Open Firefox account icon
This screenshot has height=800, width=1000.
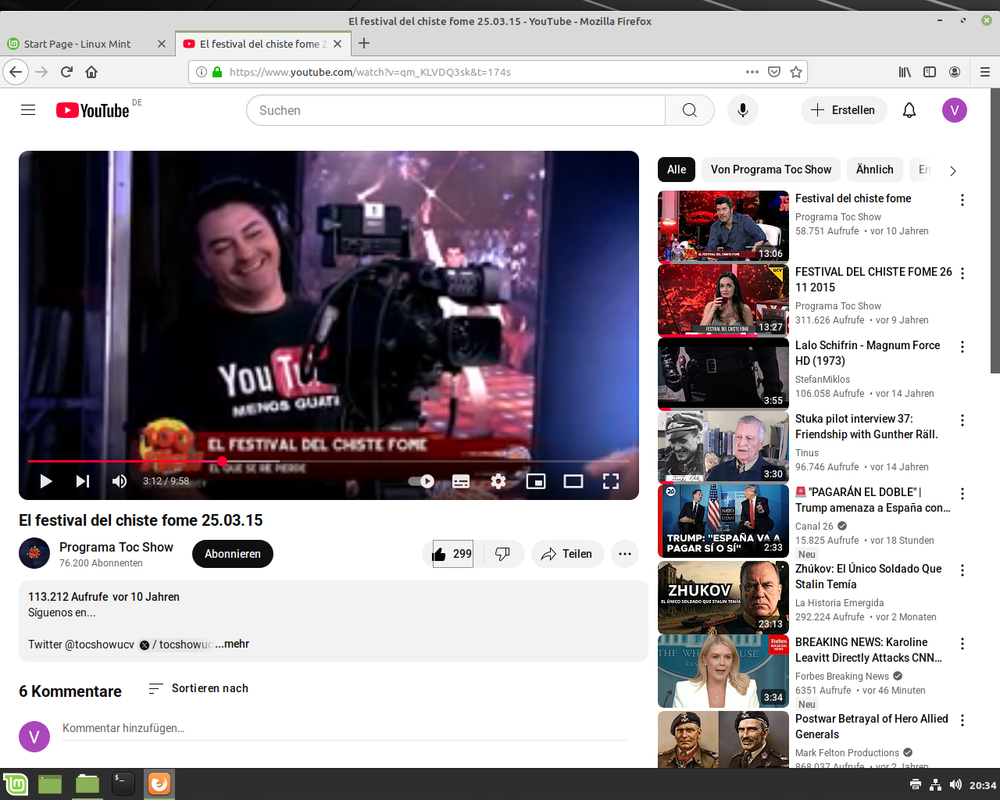[x=954, y=71]
